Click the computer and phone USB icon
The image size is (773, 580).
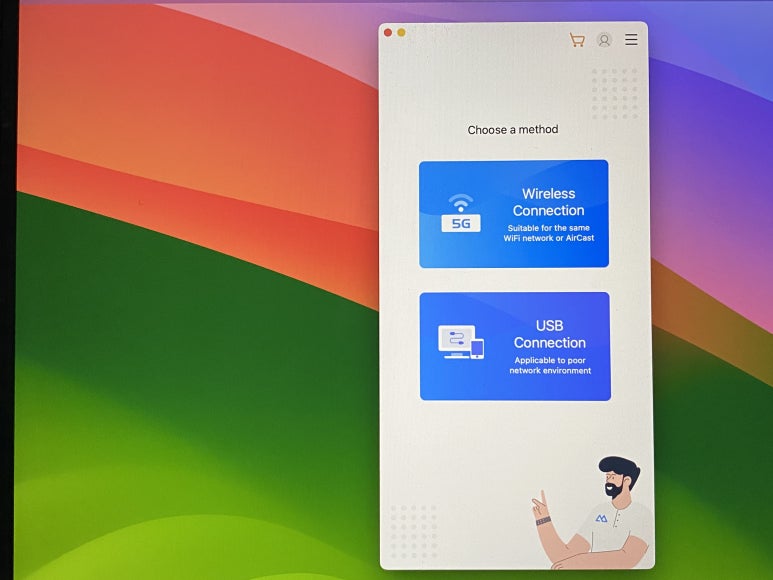[461, 342]
